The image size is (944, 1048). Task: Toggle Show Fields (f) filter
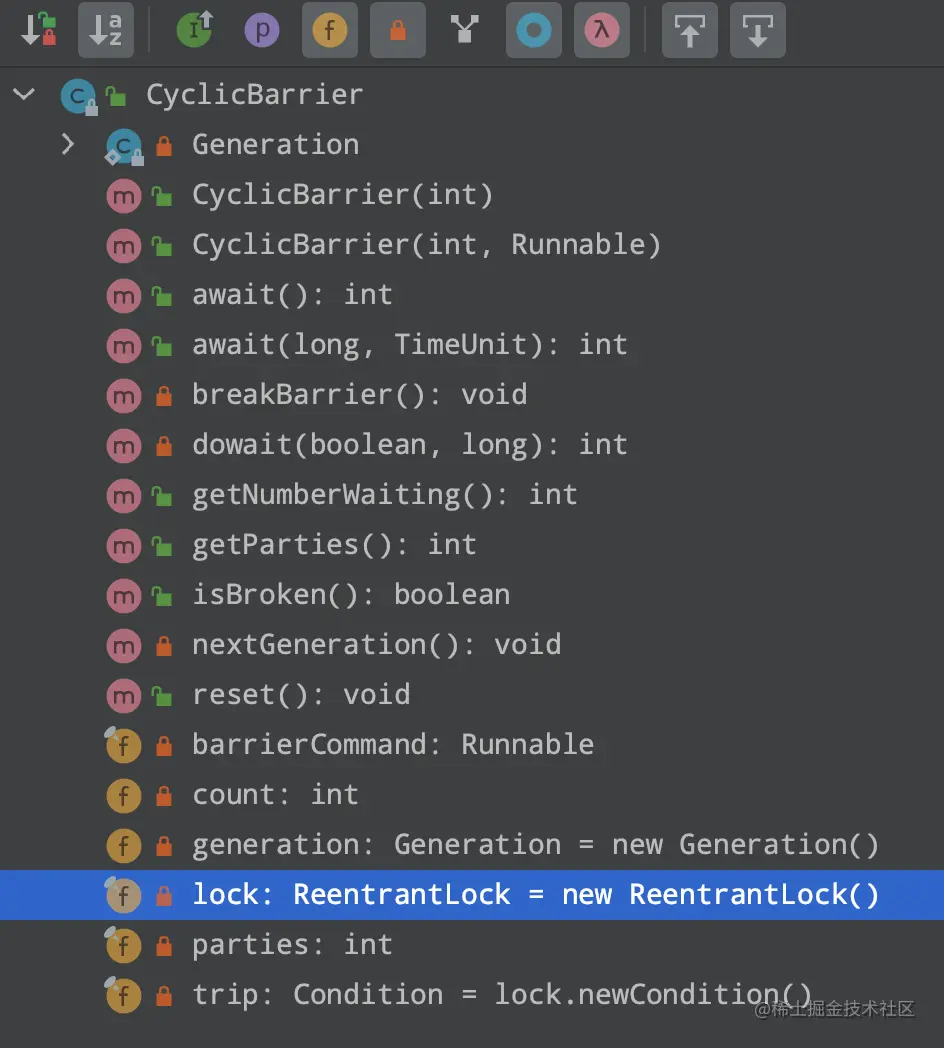pyautogui.click(x=330, y=30)
